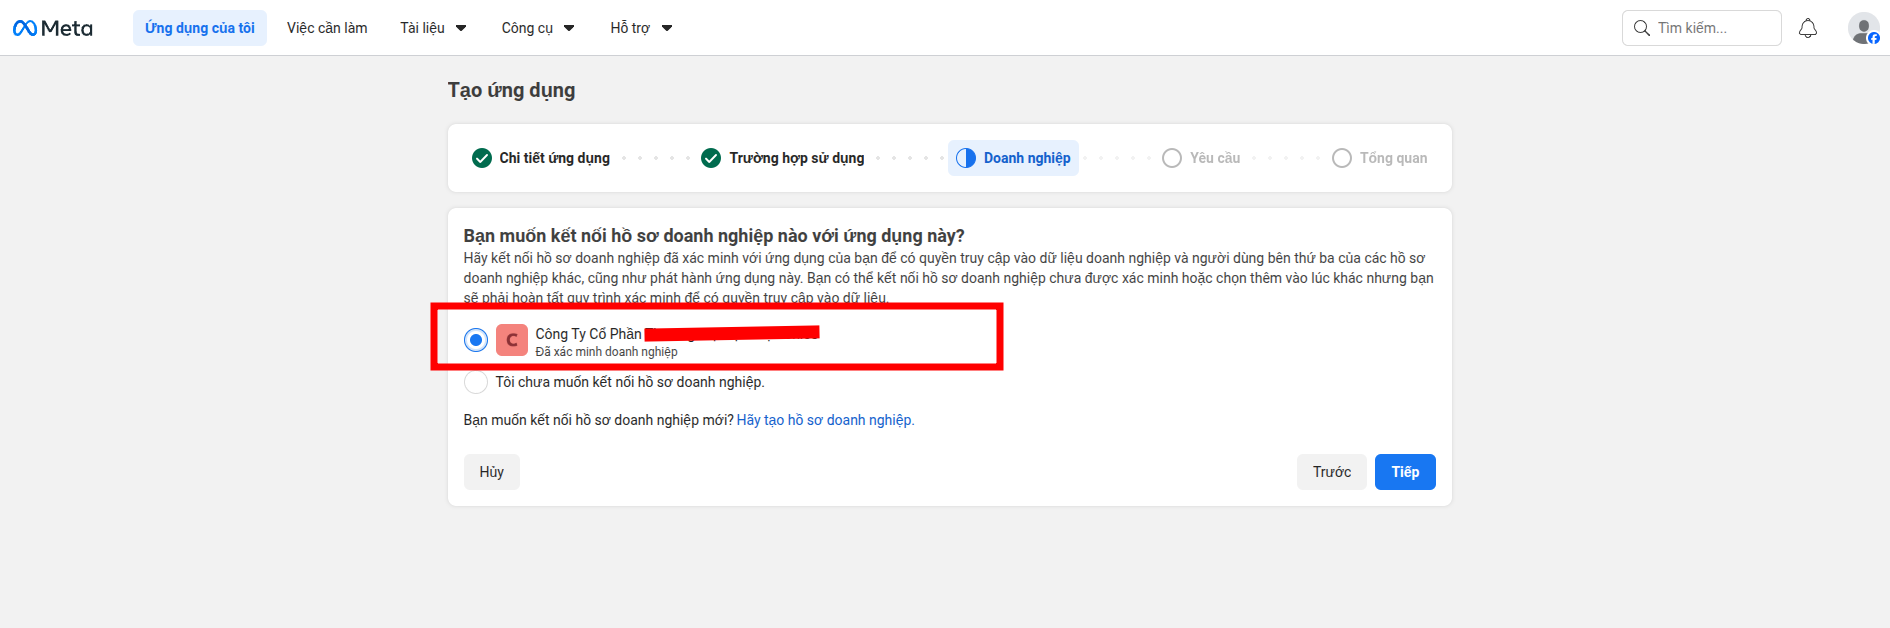Open the Ứng dụng của tôi tab
Image resolution: width=1890 pixels, height=628 pixels.
point(200,28)
